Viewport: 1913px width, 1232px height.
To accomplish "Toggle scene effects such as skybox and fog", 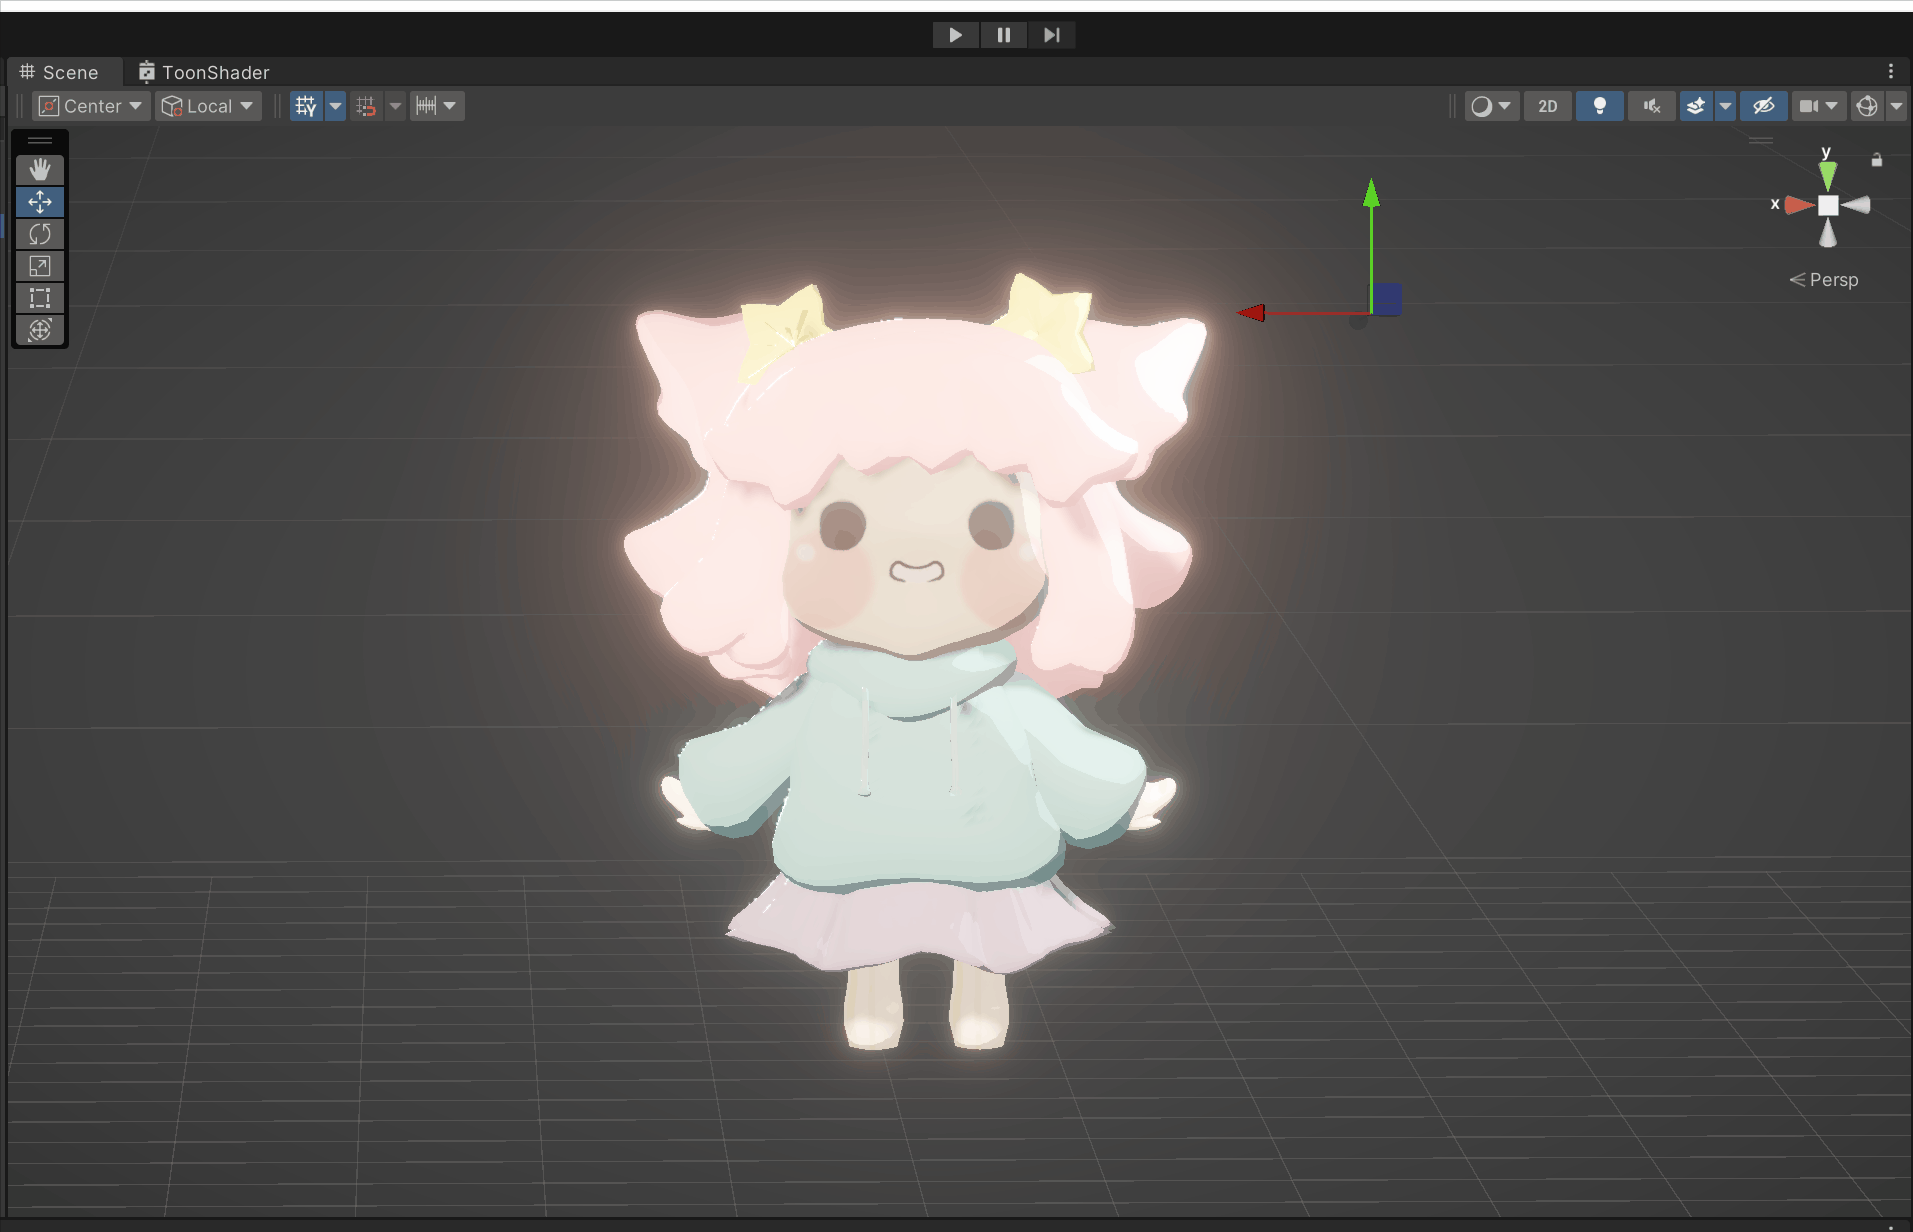I will (x=1696, y=106).
